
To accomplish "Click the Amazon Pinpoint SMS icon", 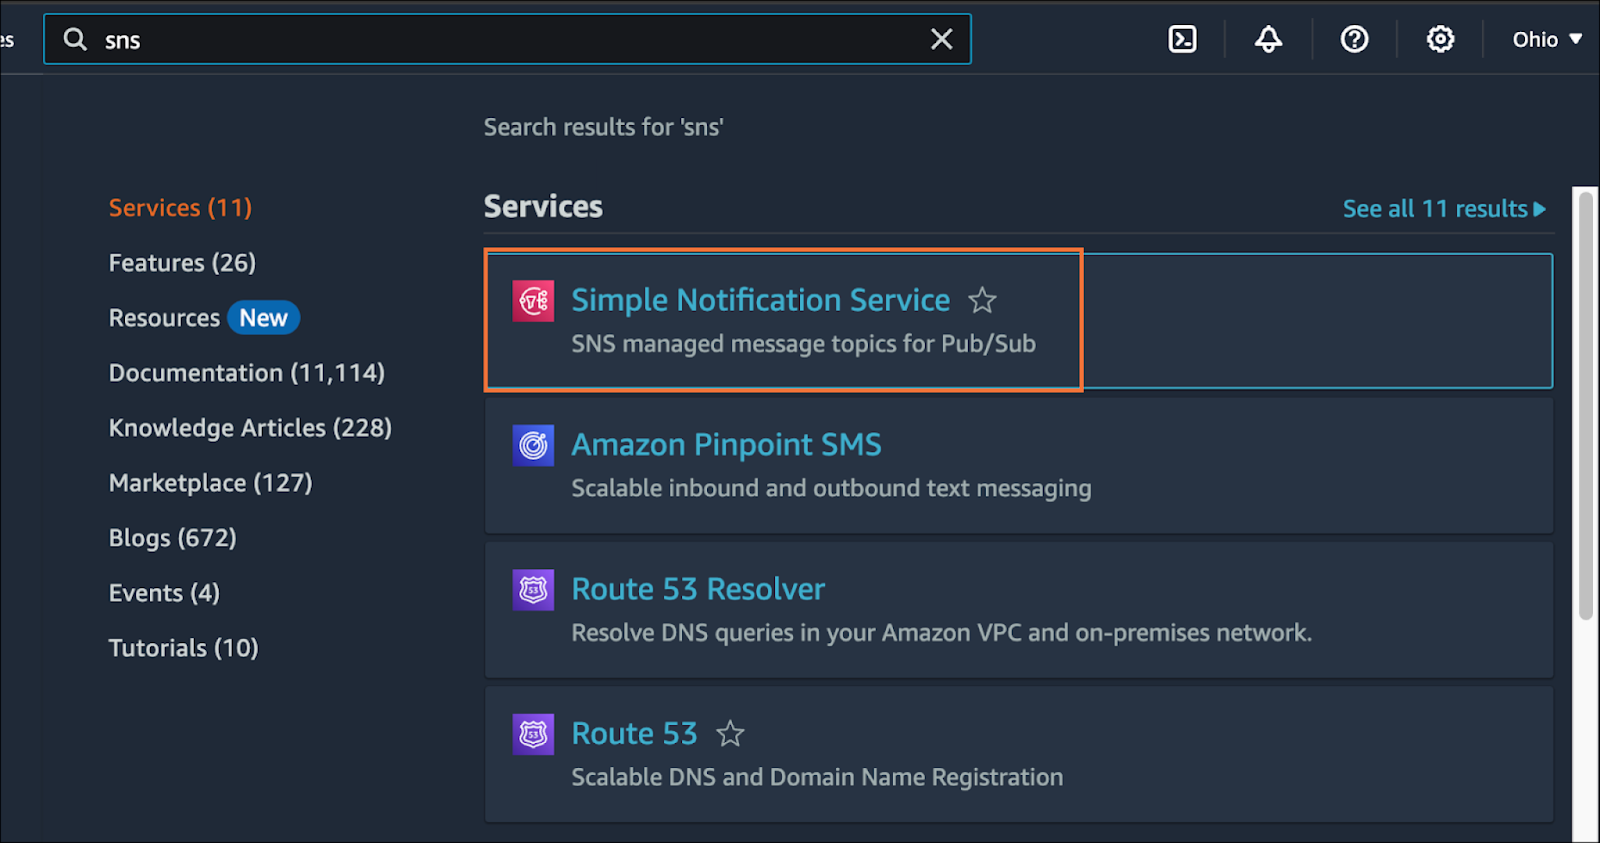I will [533, 445].
